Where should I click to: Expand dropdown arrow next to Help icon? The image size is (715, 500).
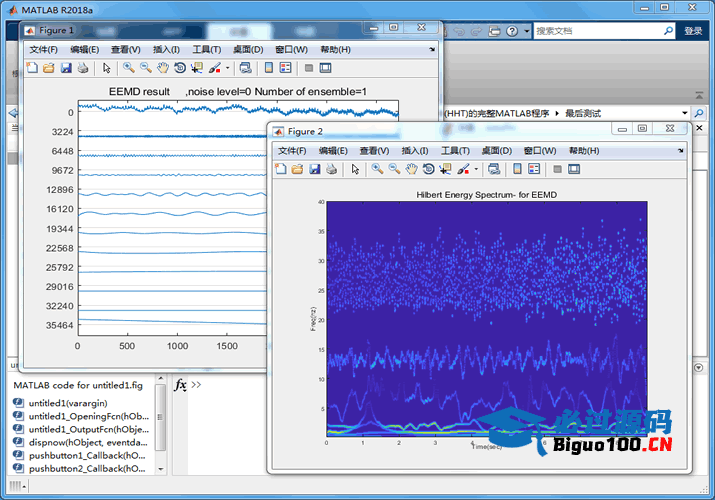[x=527, y=31]
